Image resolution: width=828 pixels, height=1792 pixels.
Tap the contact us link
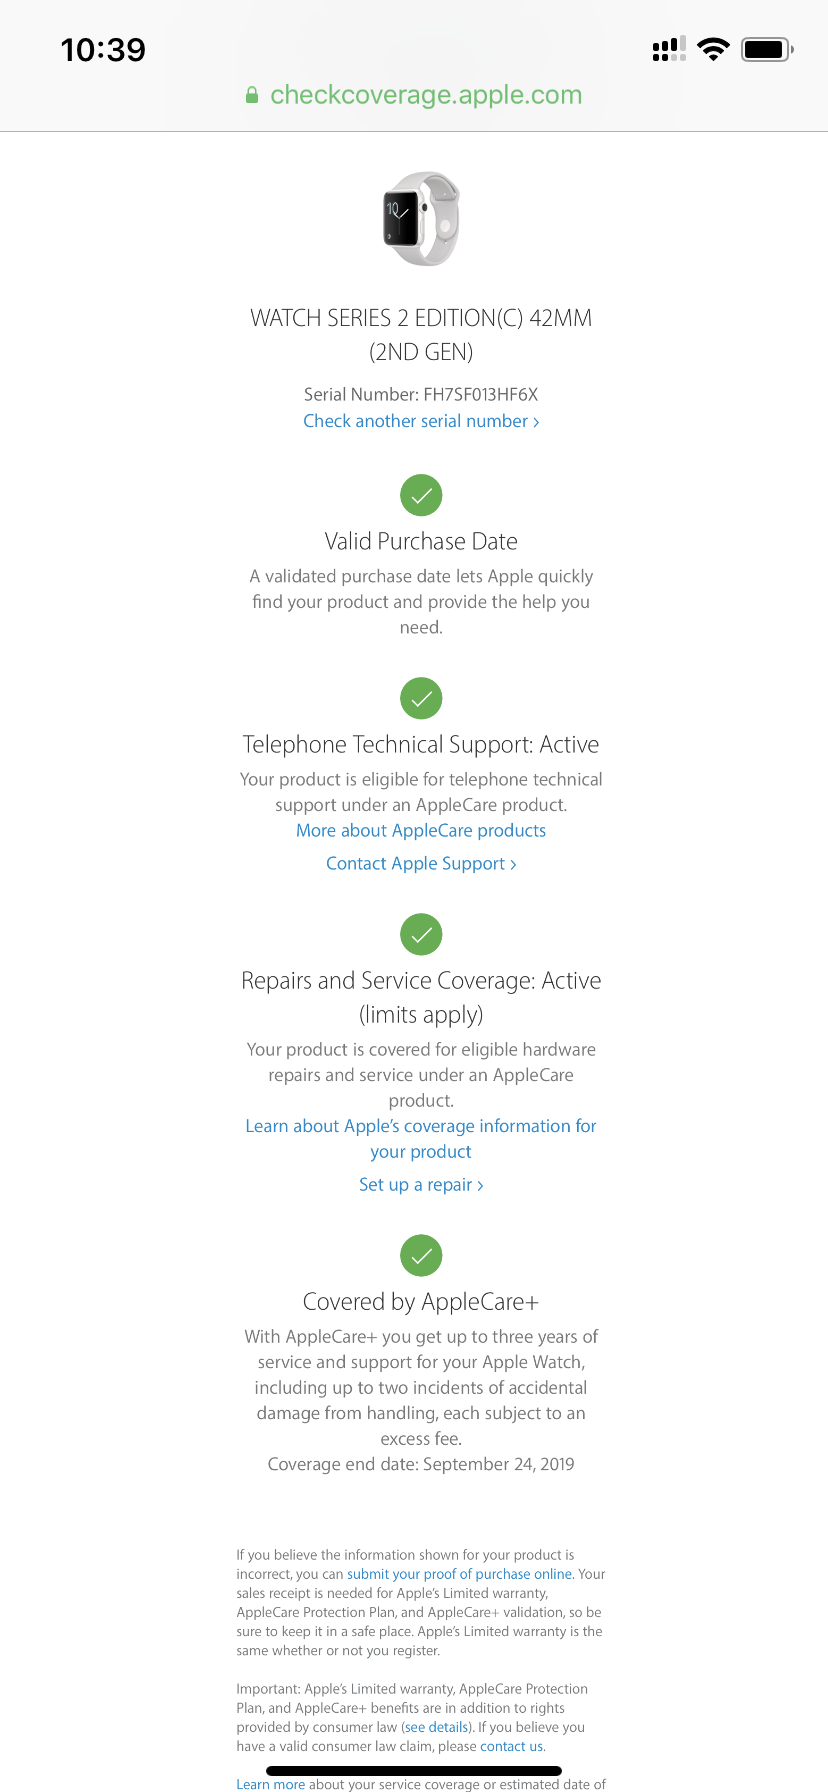(x=512, y=1746)
